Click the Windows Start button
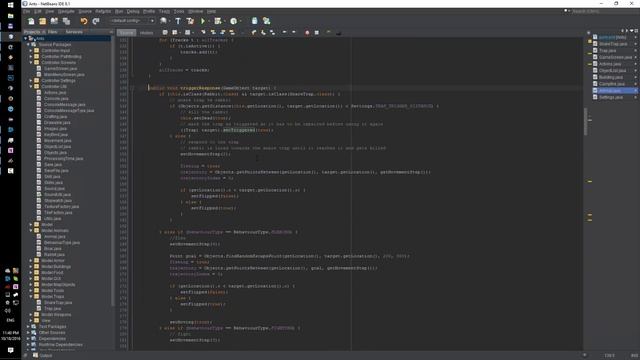 [x=11, y=5]
